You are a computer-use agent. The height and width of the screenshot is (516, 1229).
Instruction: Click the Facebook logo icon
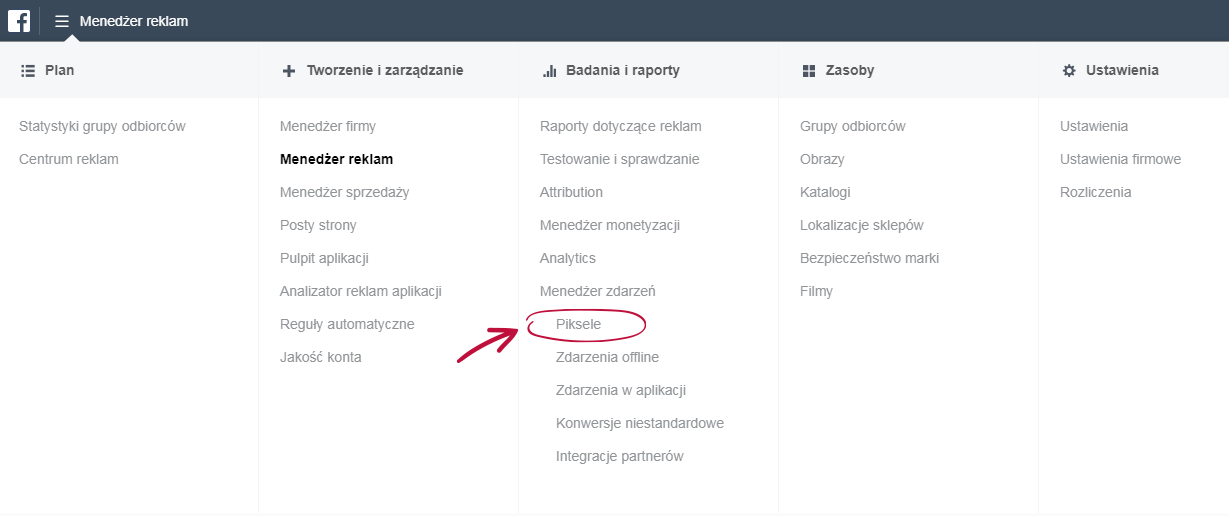coord(19,20)
